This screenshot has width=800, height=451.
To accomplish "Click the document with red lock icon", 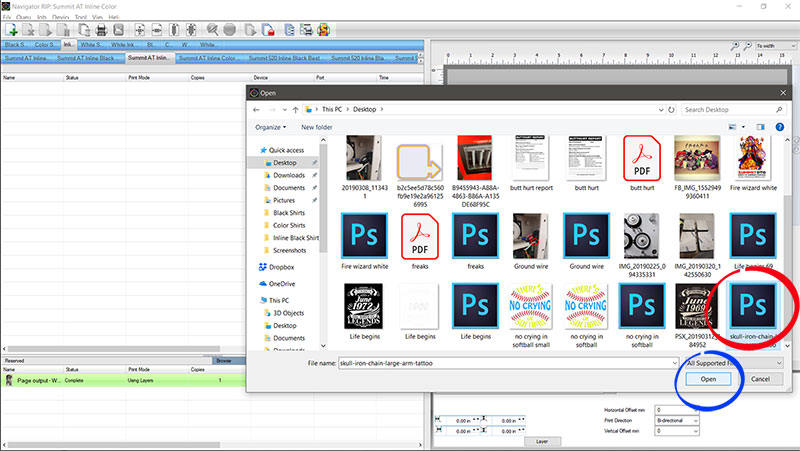I will coord(268,30).
